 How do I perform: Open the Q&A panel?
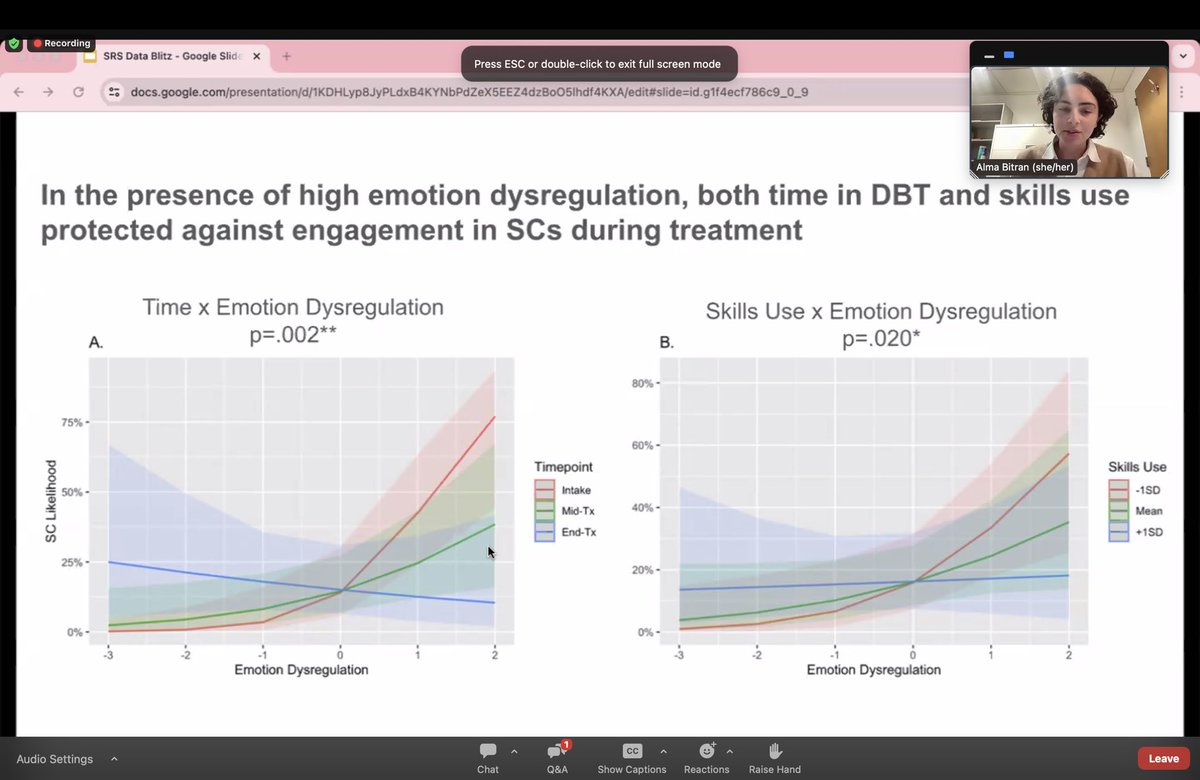coord(557,758)
